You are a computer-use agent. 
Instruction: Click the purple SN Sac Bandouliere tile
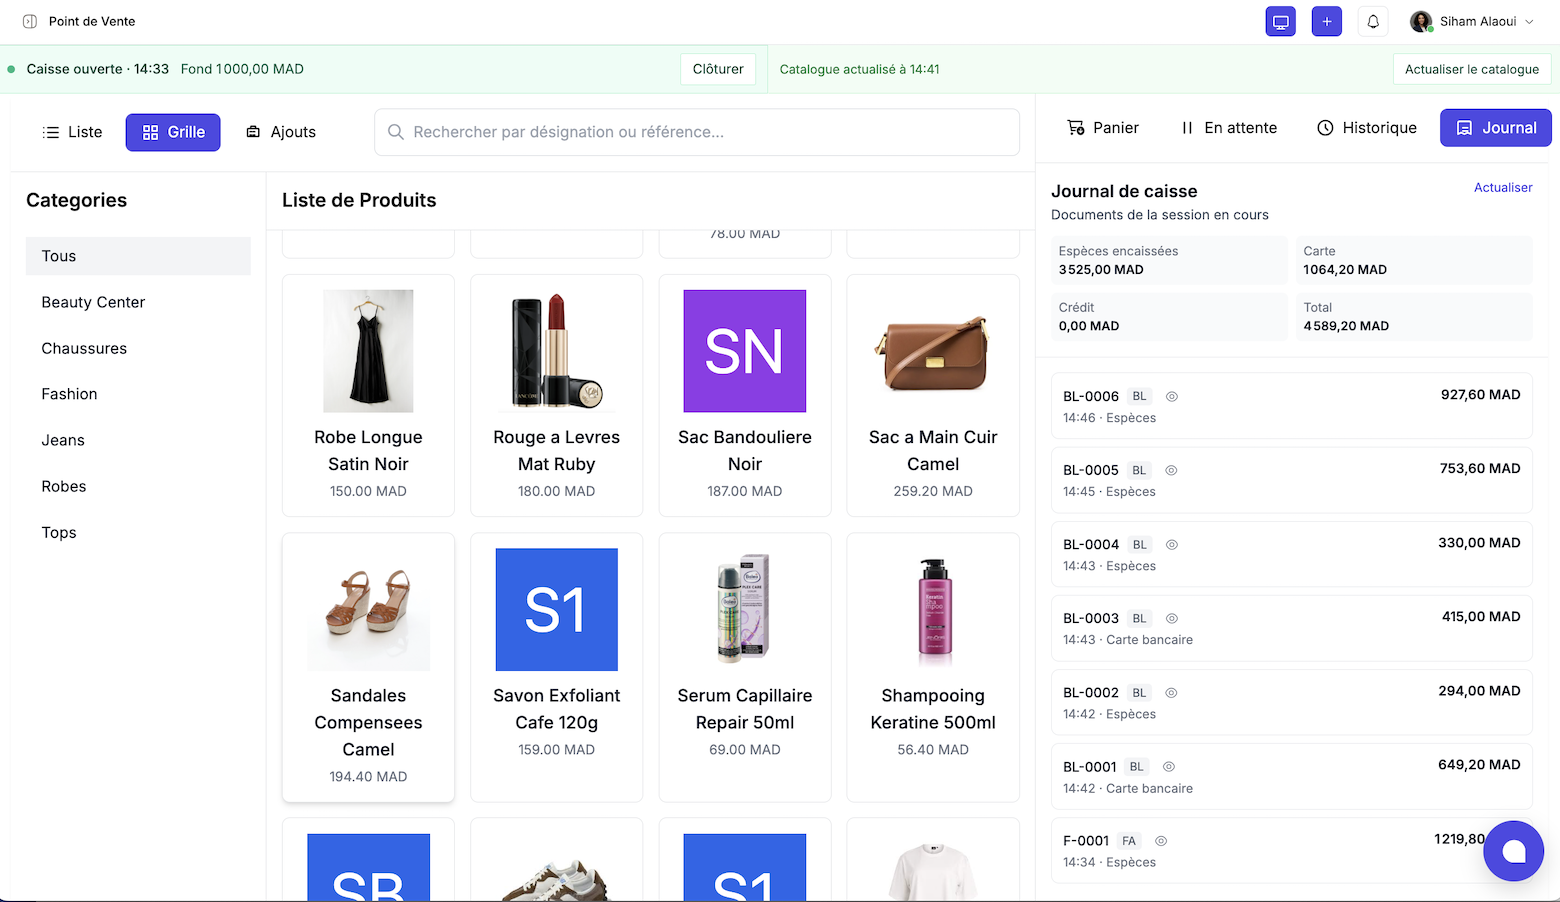[x=745, y=351]
